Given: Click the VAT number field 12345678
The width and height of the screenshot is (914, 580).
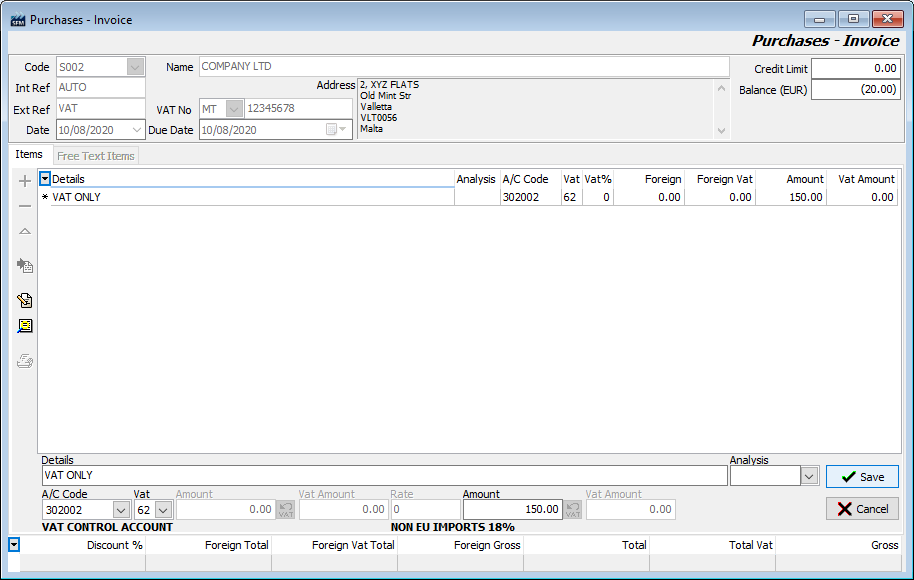Looking at the screenshot, I should [298, 108].
